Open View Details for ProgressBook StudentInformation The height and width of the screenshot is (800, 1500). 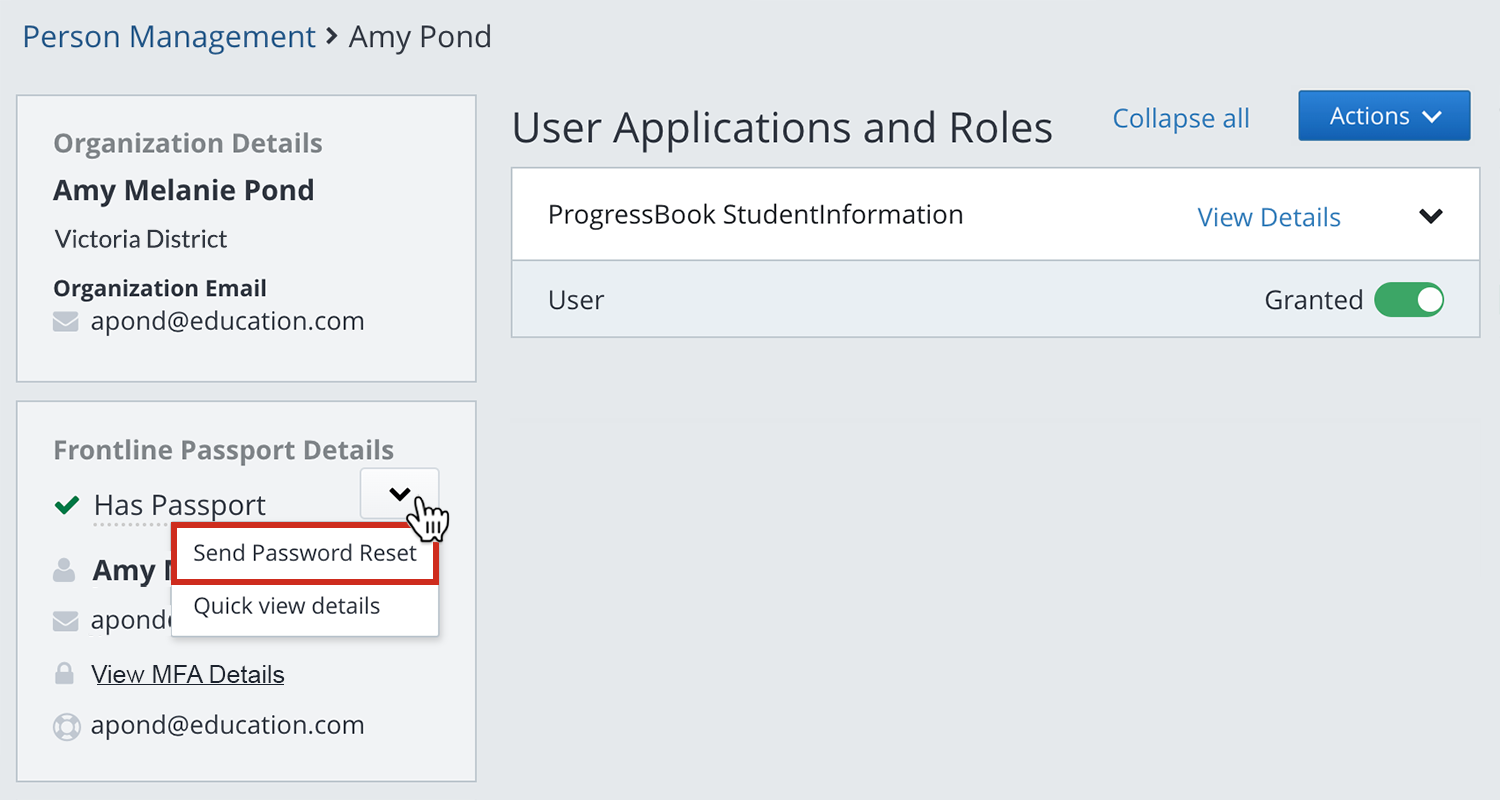(x=1268, y=217)
